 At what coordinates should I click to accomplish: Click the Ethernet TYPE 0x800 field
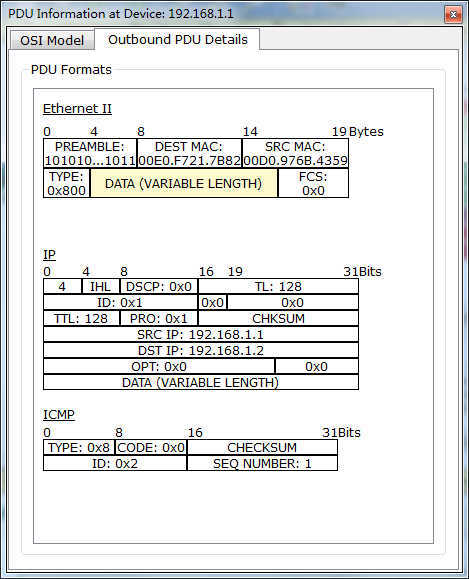[x=66, y=183]
